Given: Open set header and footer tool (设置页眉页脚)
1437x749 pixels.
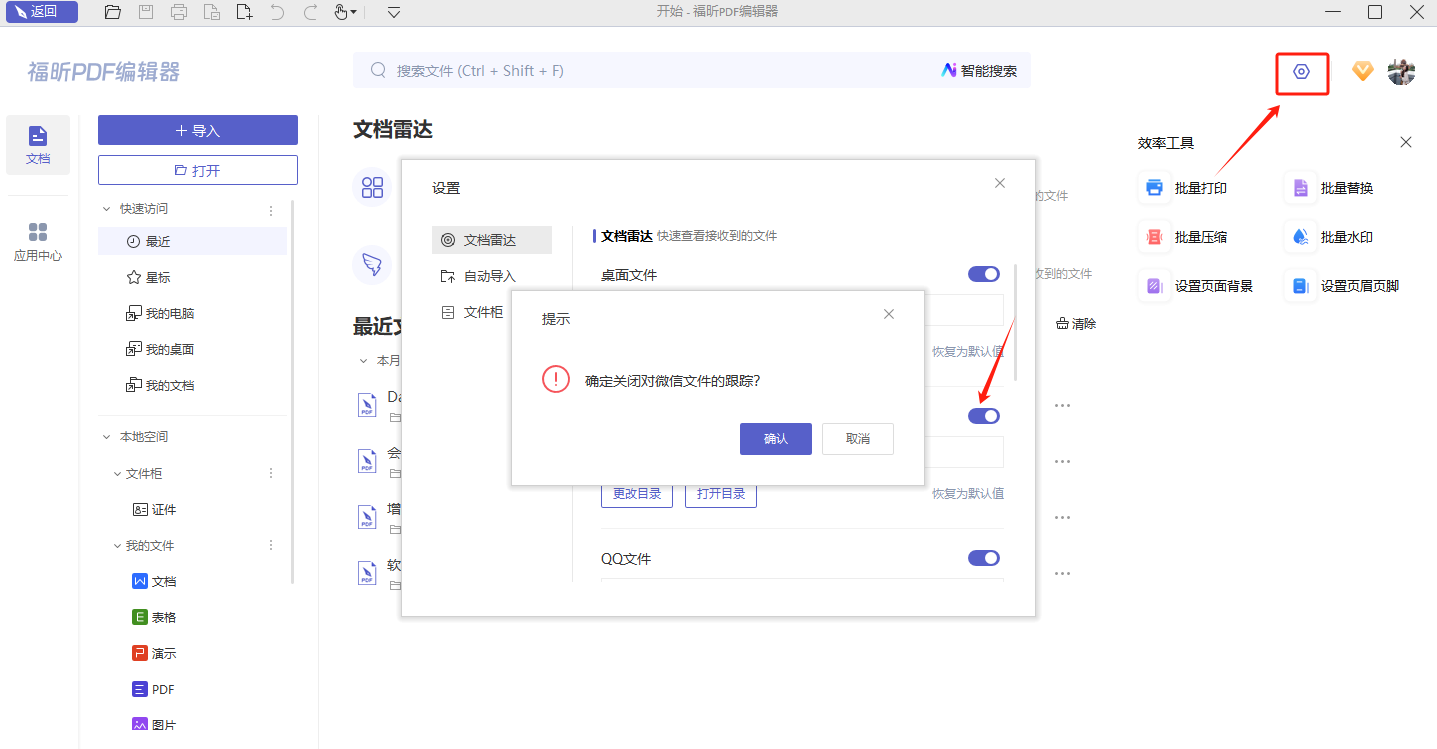Looking at the screenshot, I should 1344,286.
